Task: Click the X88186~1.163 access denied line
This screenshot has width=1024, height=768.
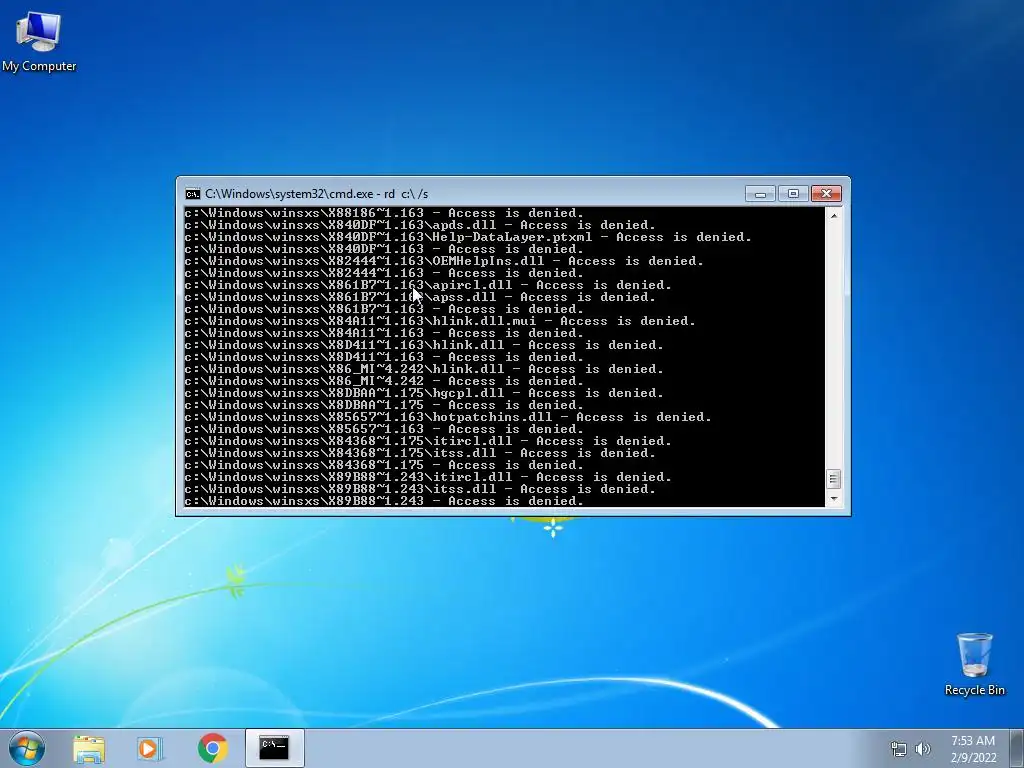Action: click(x=383, y=213)
